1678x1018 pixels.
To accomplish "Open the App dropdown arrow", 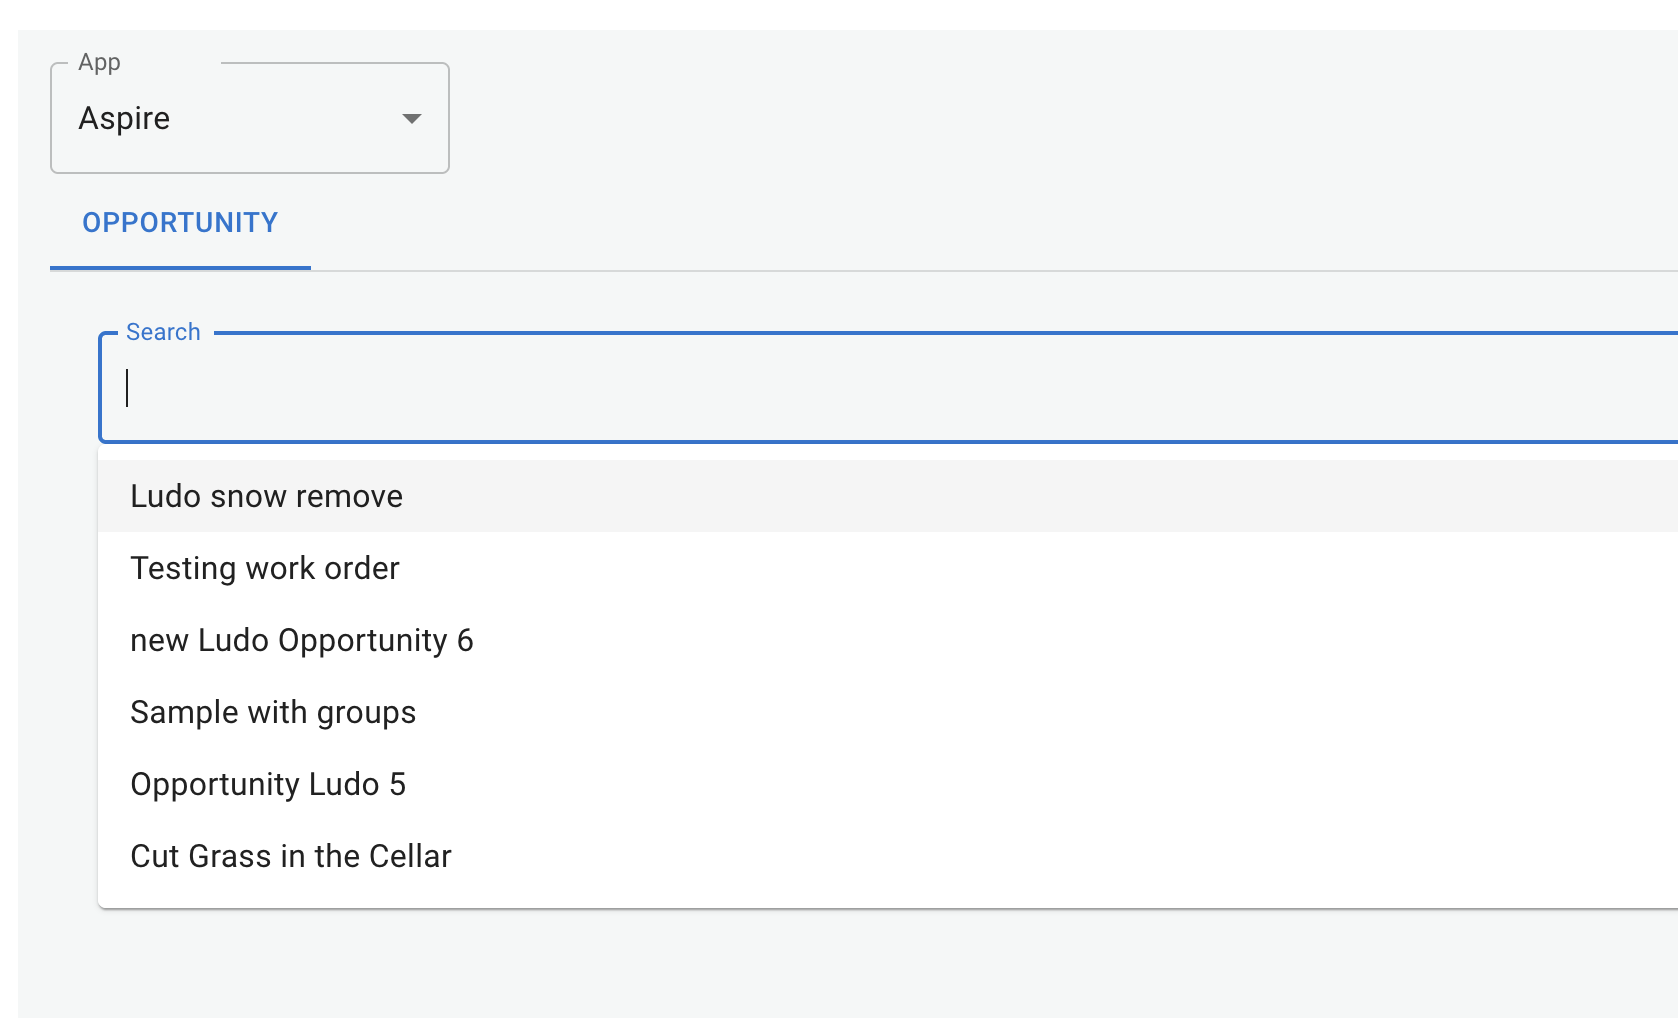I will (411, 119).
